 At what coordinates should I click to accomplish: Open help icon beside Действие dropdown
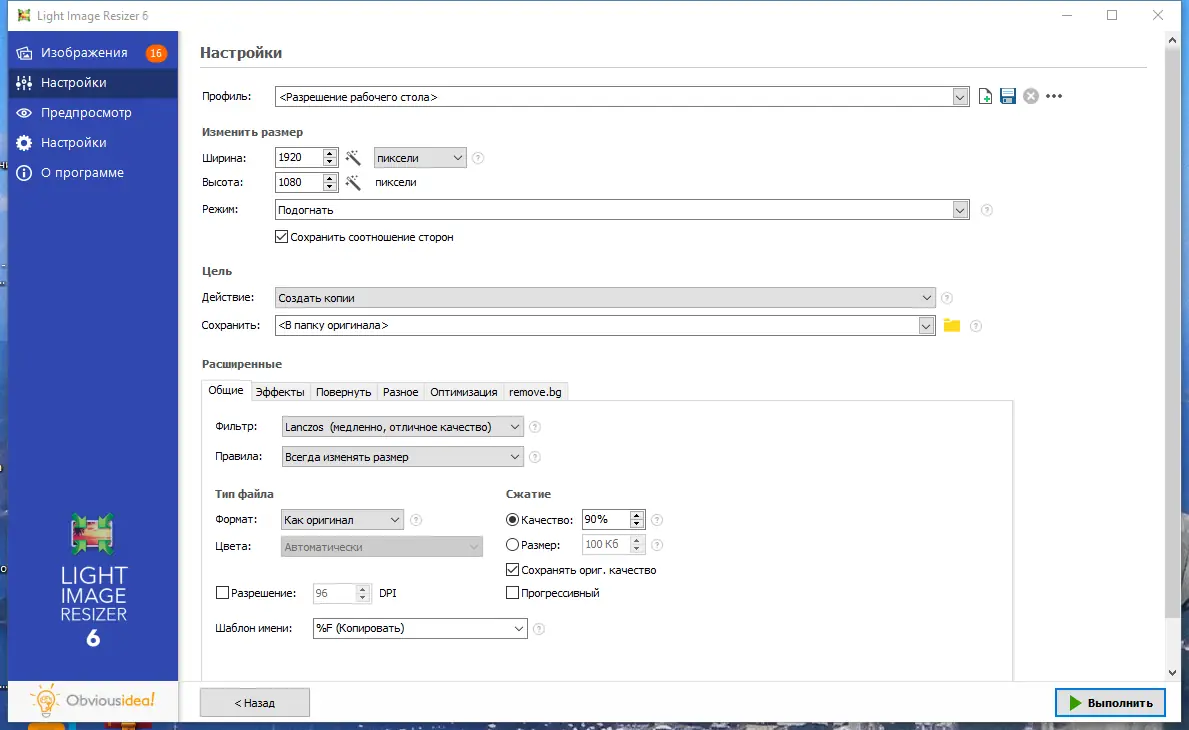point(947,298)
